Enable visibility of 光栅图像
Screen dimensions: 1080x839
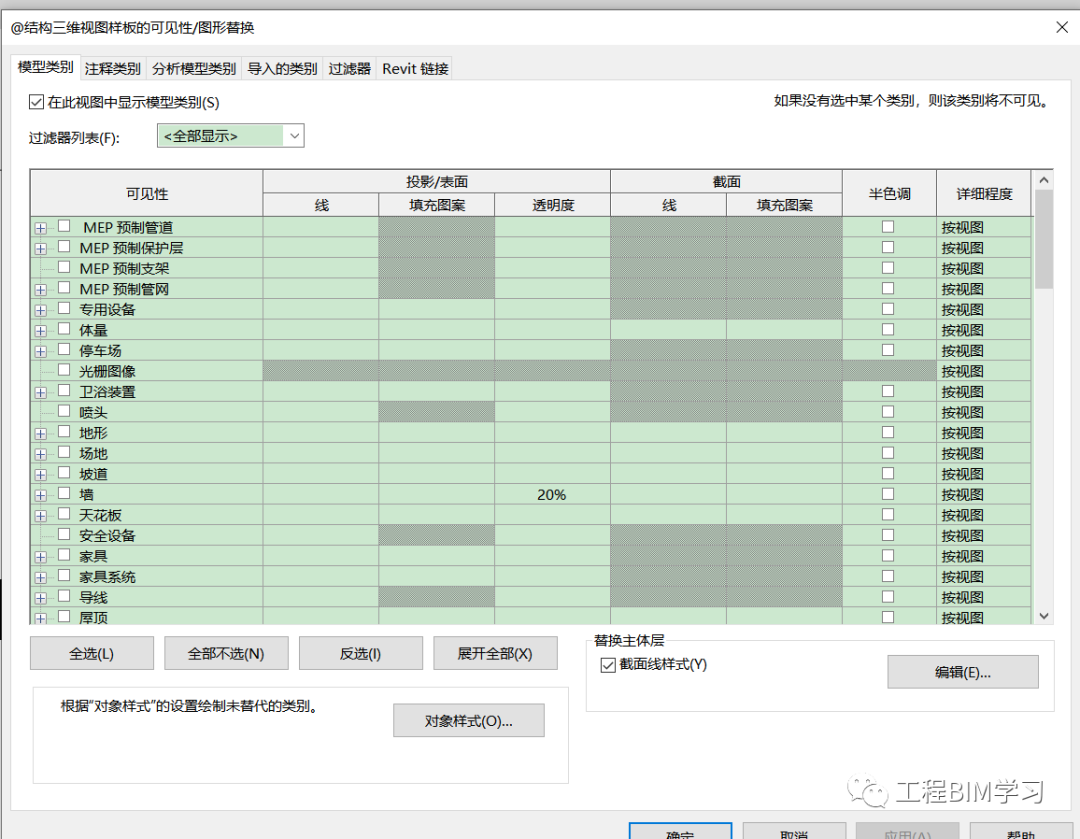coord(64,369)
